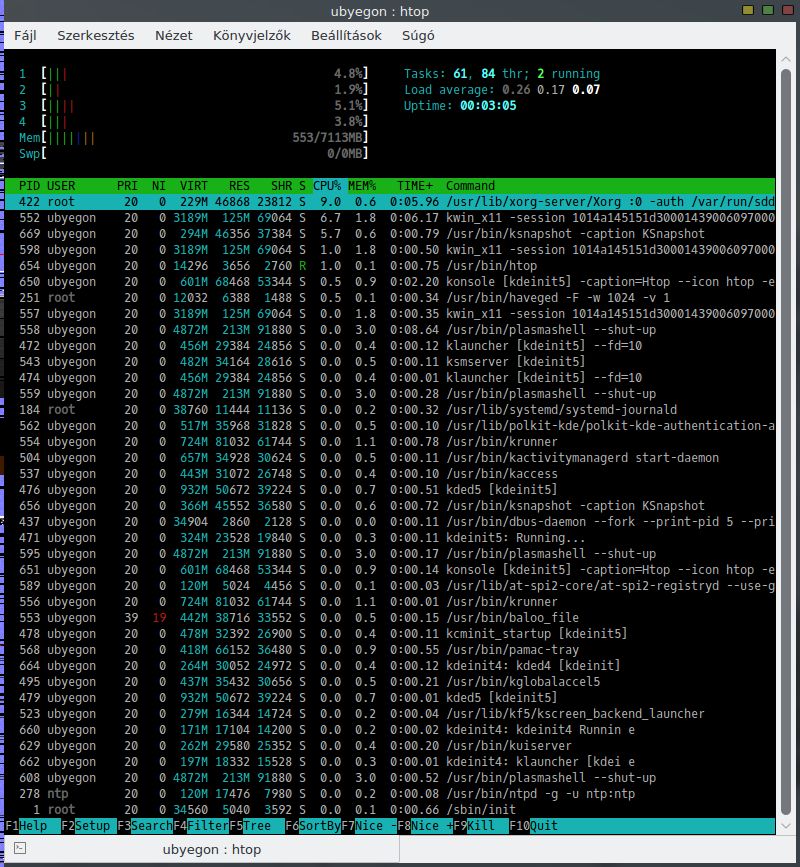Sort by the VIRT column header
Viewport: 800px width, 867px height.
tap(194, 186)
